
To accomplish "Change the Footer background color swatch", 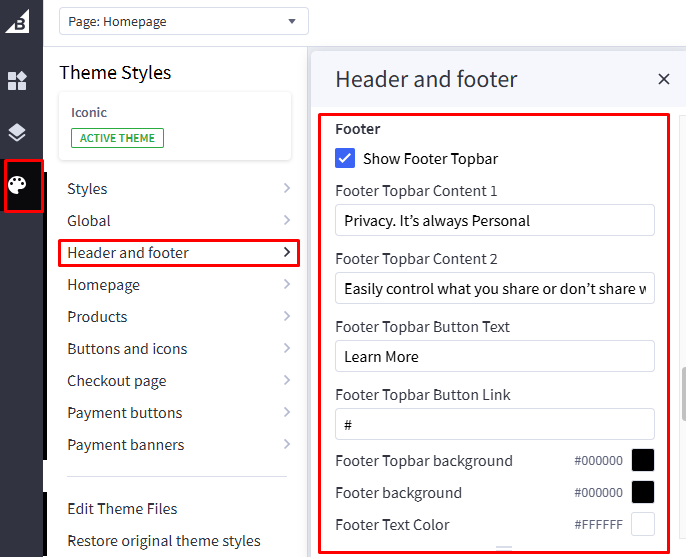I will 642,493.
